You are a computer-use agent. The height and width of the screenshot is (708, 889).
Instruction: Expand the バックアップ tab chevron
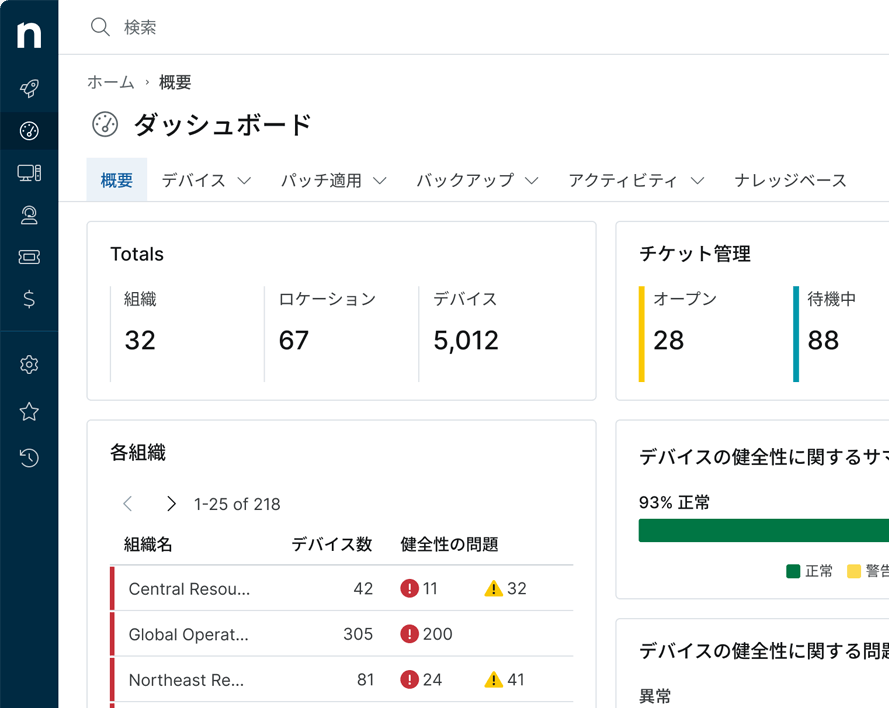tap(531, 181)
